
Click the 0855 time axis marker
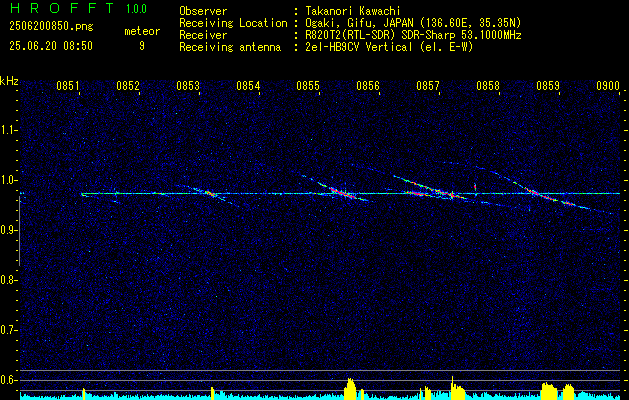click(308, 86)
